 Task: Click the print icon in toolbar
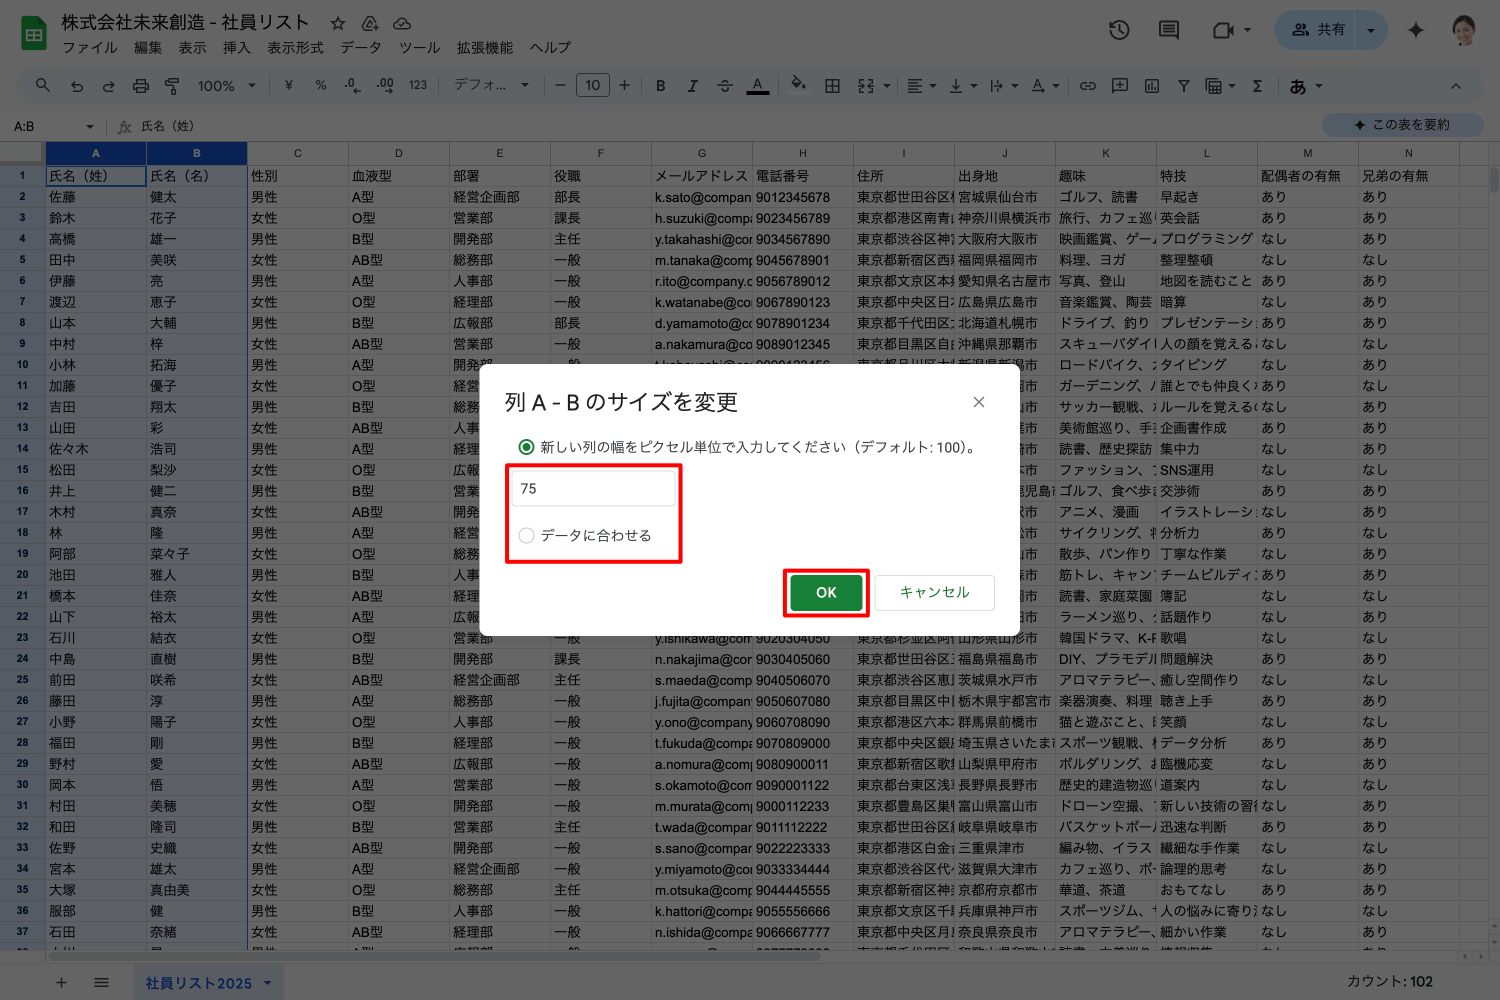140,86
